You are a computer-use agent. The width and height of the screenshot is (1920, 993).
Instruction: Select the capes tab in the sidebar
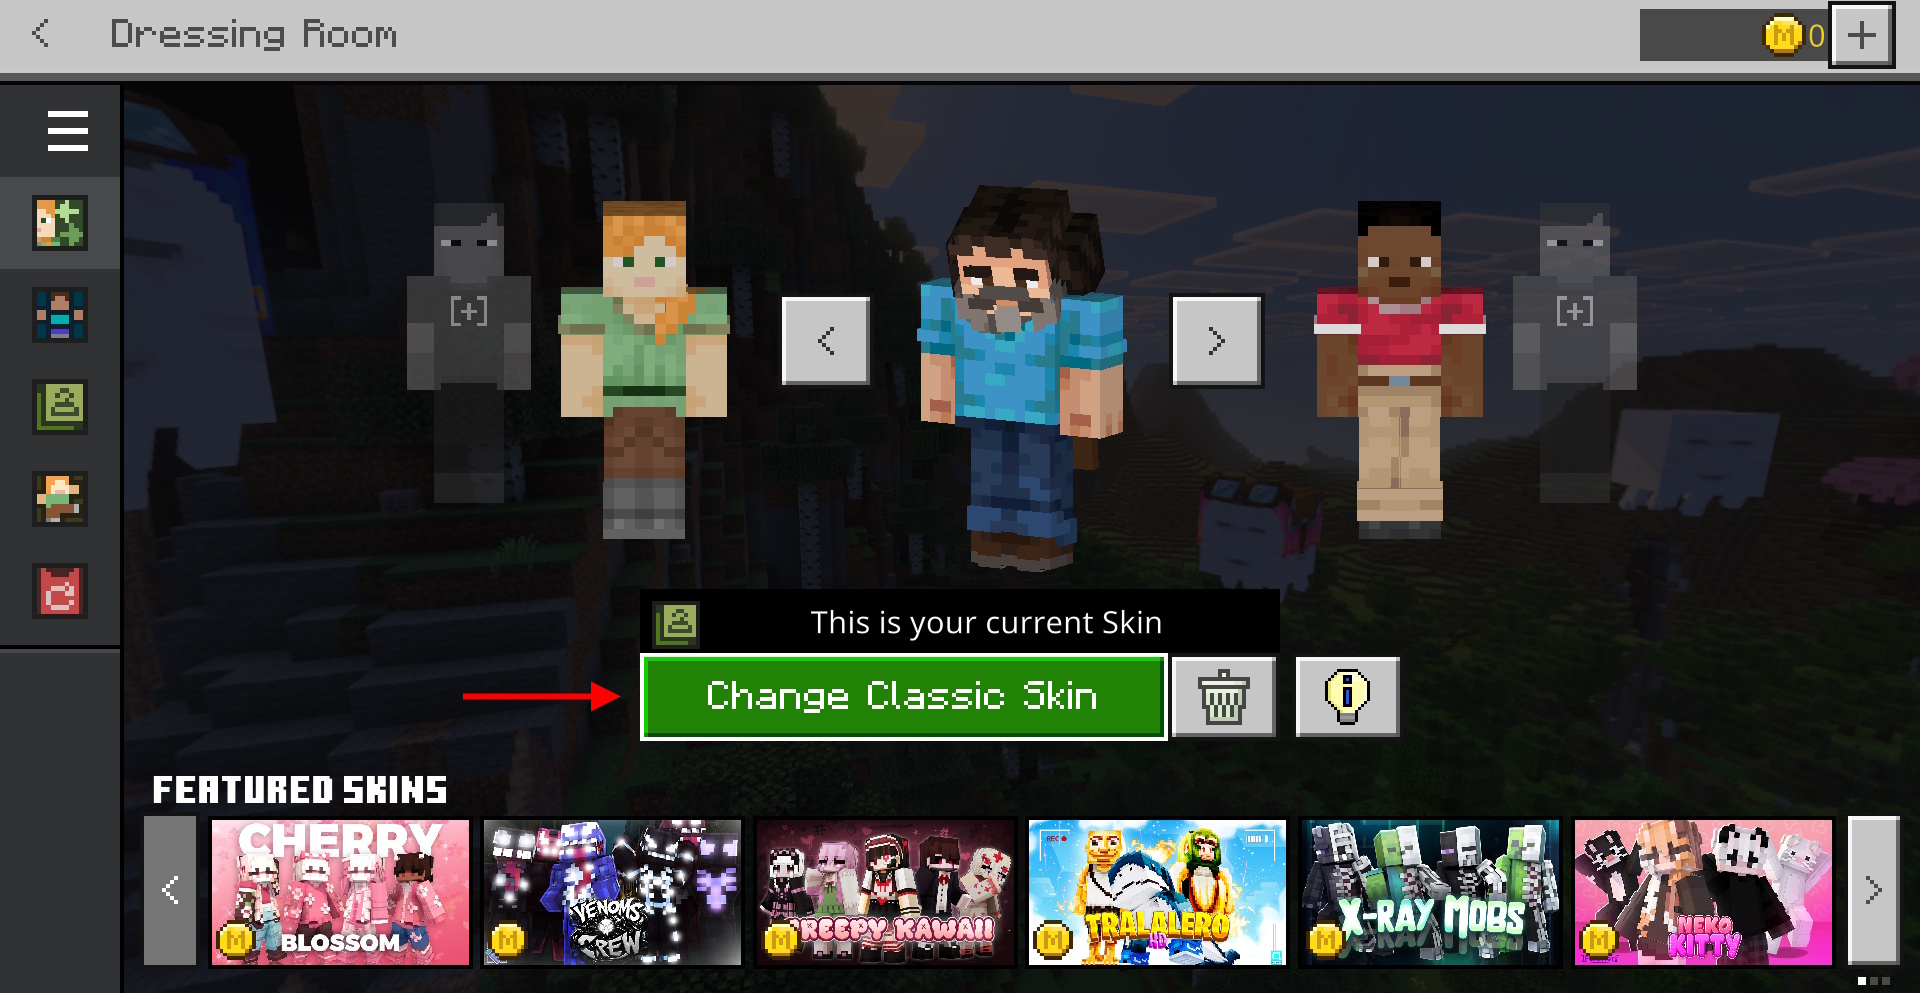coord(59,591)
